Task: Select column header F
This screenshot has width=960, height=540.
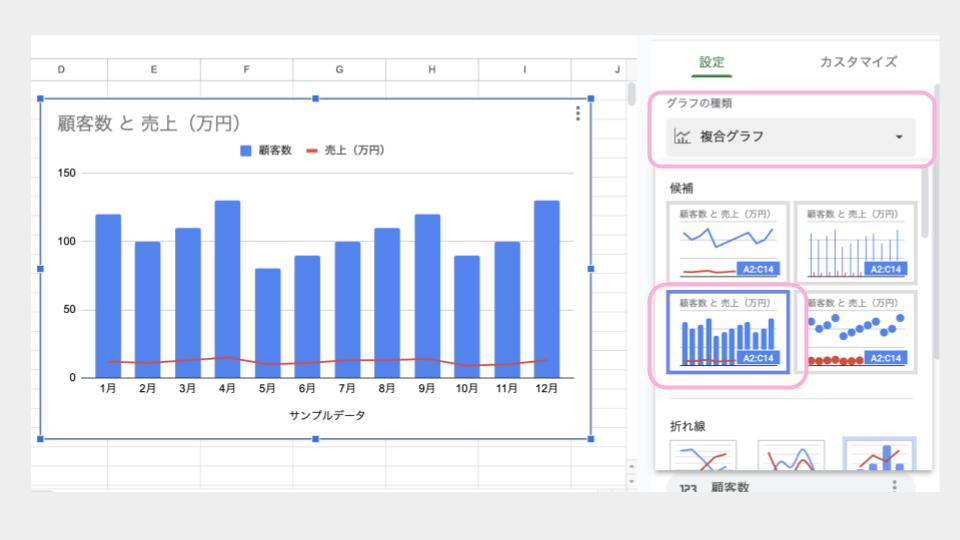Action: pyautogui.click(x=246, y=69)
